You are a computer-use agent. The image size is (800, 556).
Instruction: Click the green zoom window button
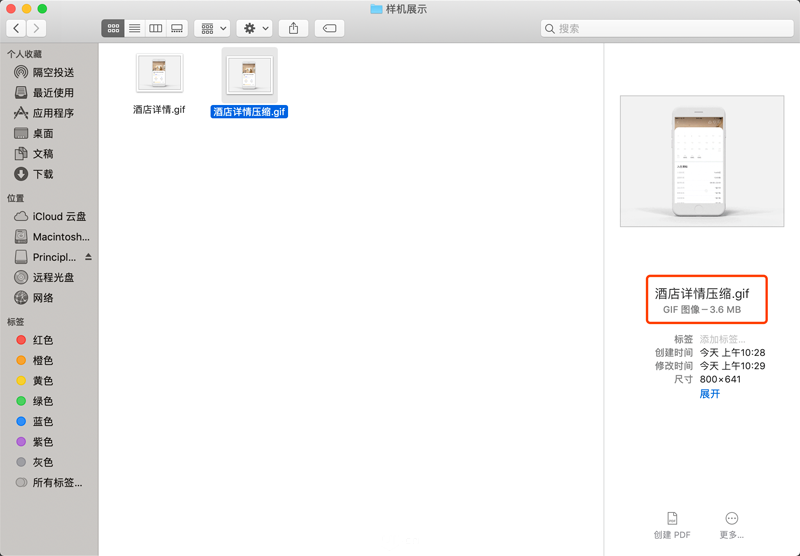point(42,9)
